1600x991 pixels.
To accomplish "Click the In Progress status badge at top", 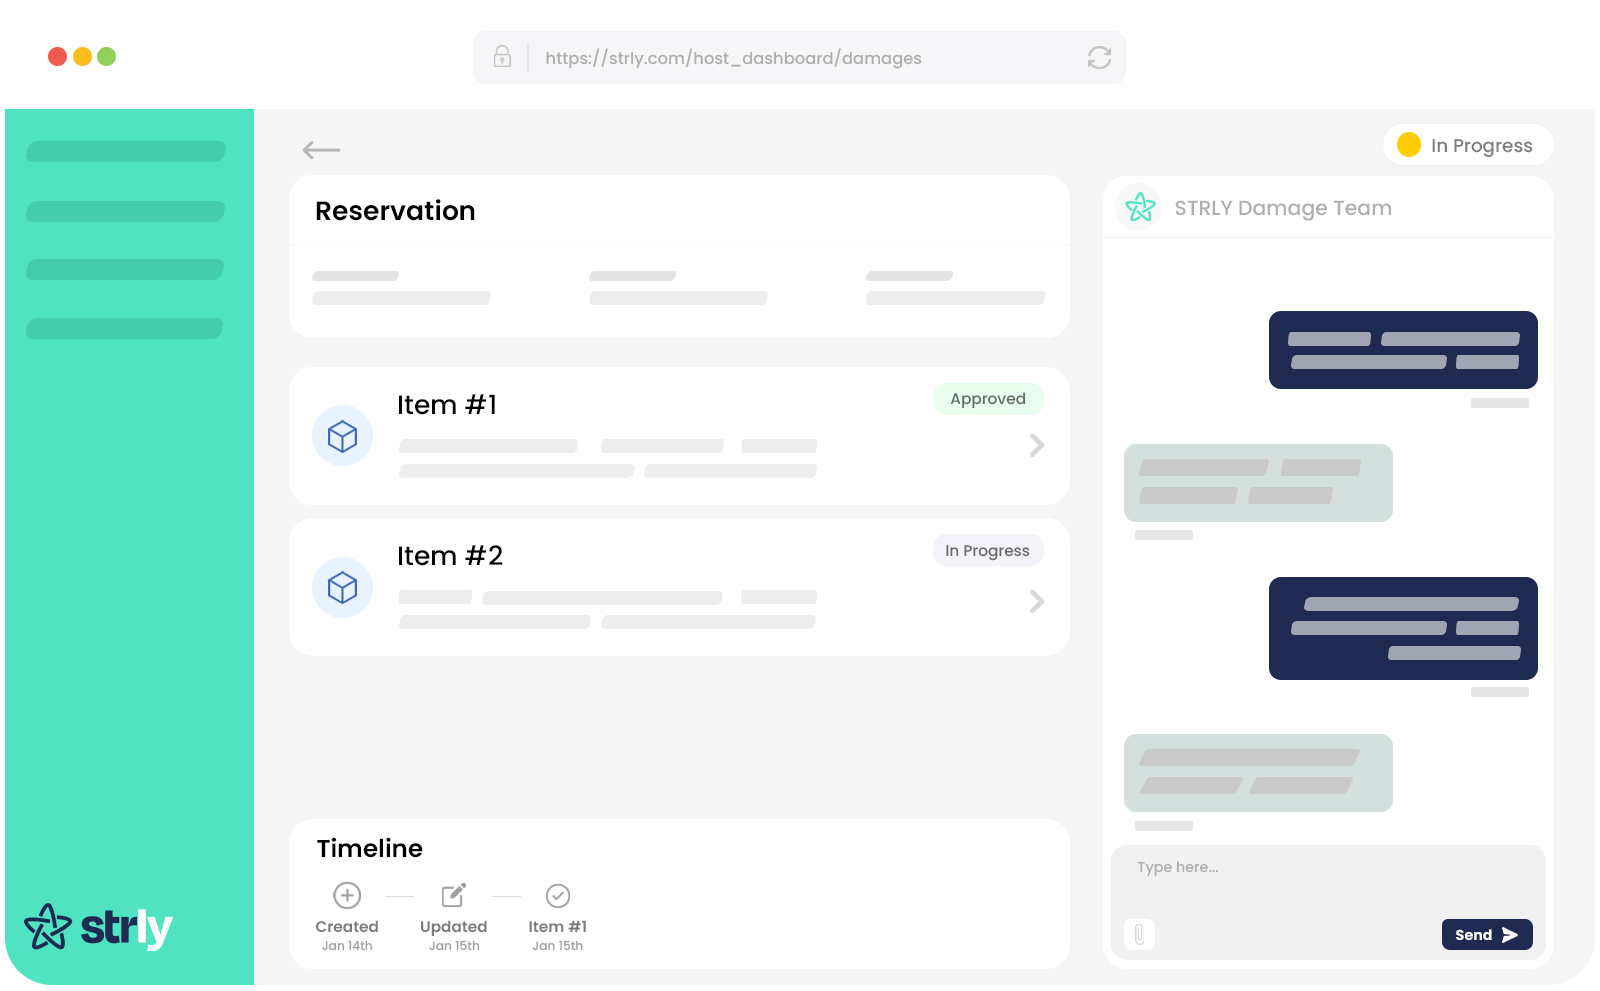I will pos(1468,145).
